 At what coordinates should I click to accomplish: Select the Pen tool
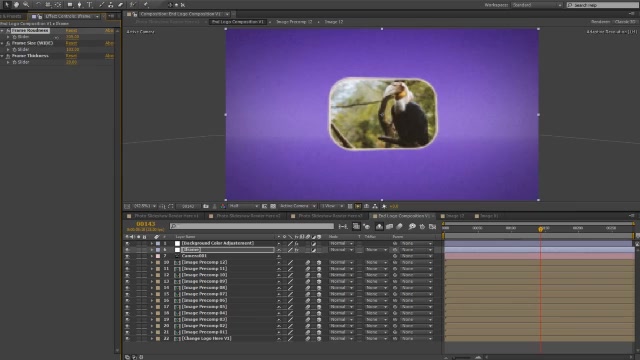pyautogui.click(x=80, y=4)
